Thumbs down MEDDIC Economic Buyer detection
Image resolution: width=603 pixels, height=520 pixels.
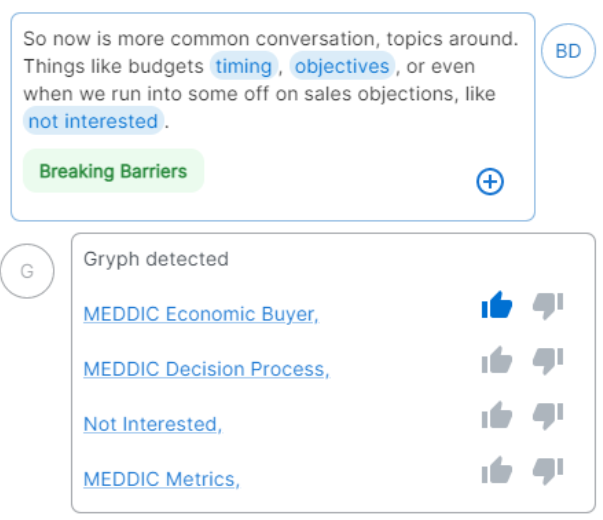(548, 306)
